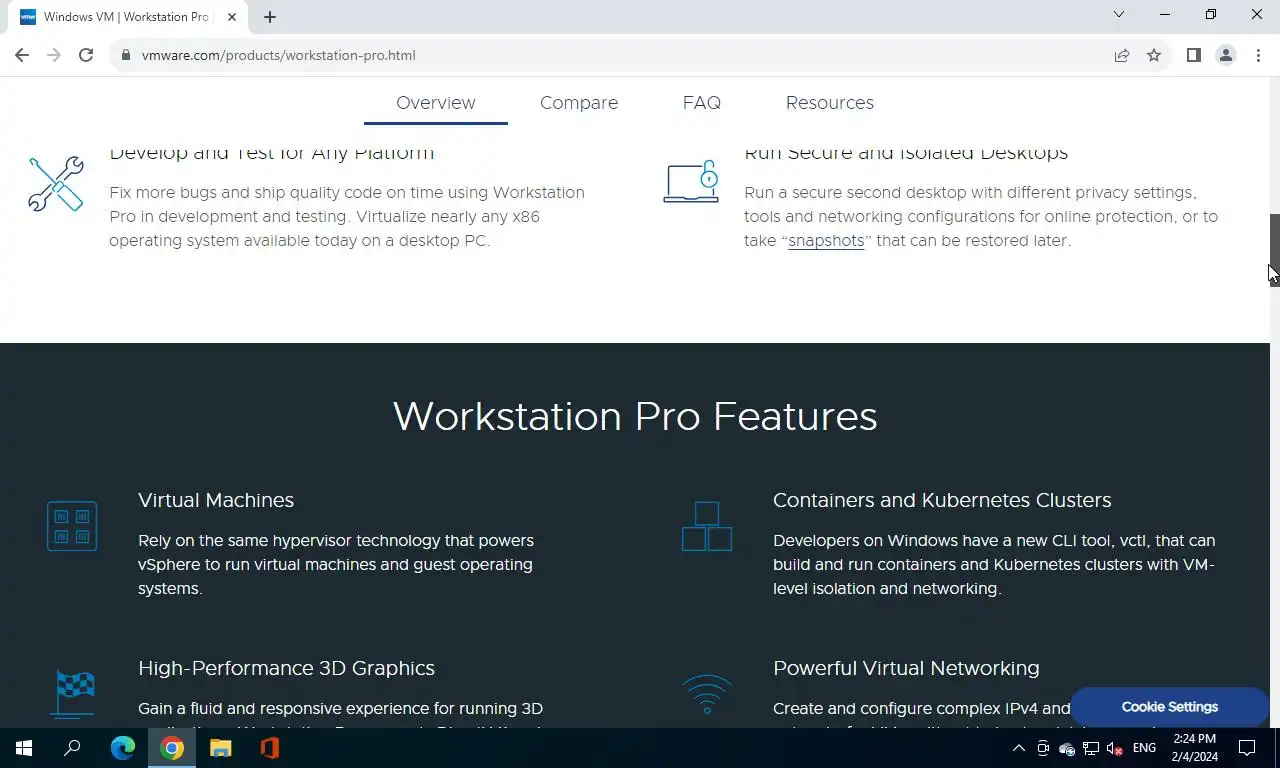Viewport: 1280px width, 768px height.
Task: Launch Microsoft Office from taskbar
Action: [270, 748]
